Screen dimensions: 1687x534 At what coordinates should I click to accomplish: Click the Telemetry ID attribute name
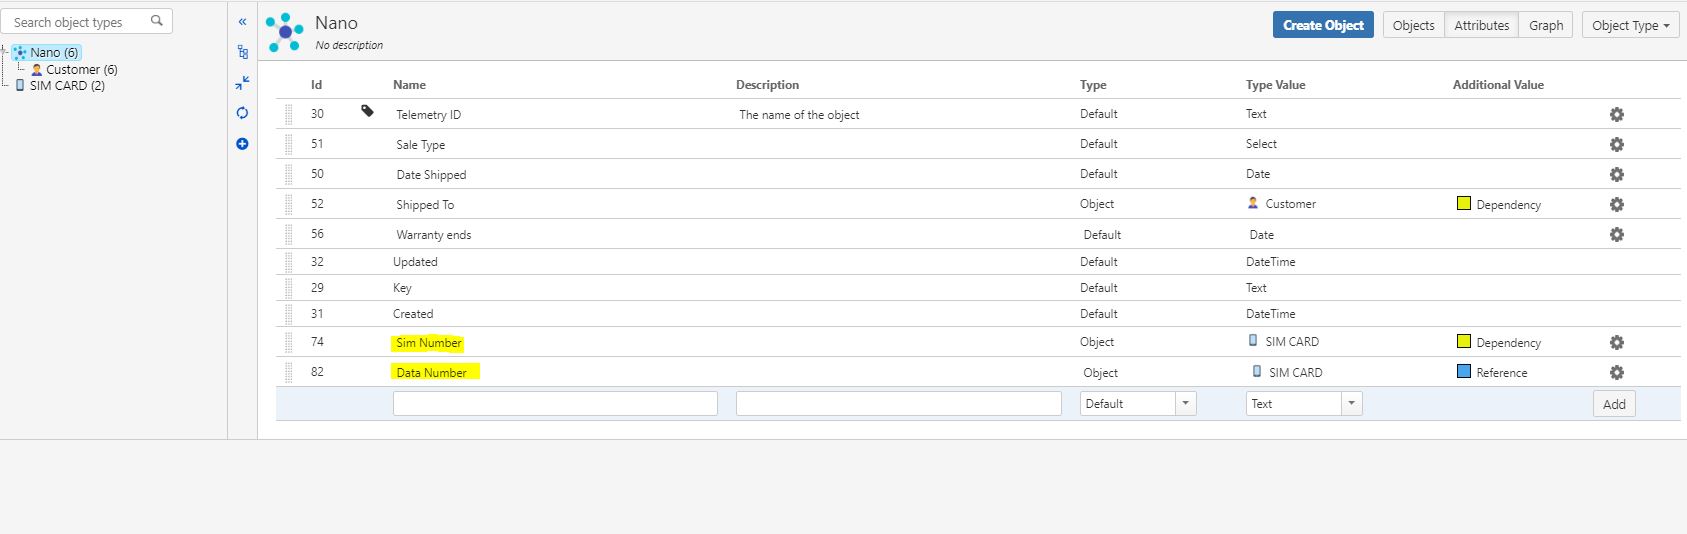(x=428, y=114)
